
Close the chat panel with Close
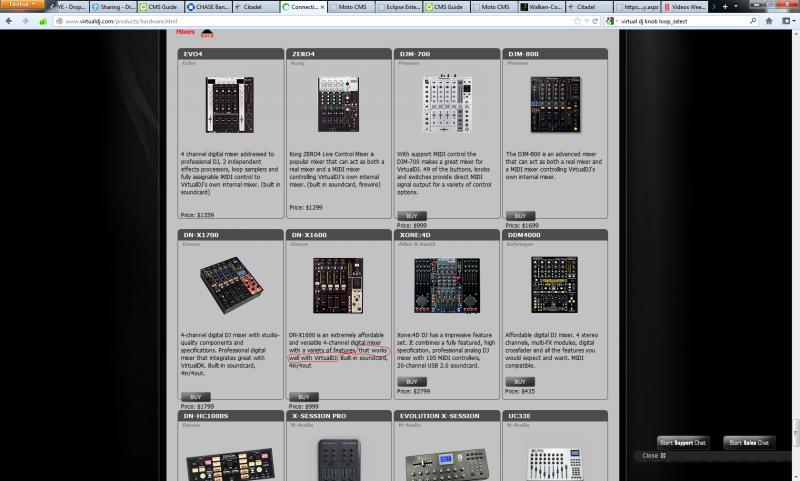click(x=654, y=455)
